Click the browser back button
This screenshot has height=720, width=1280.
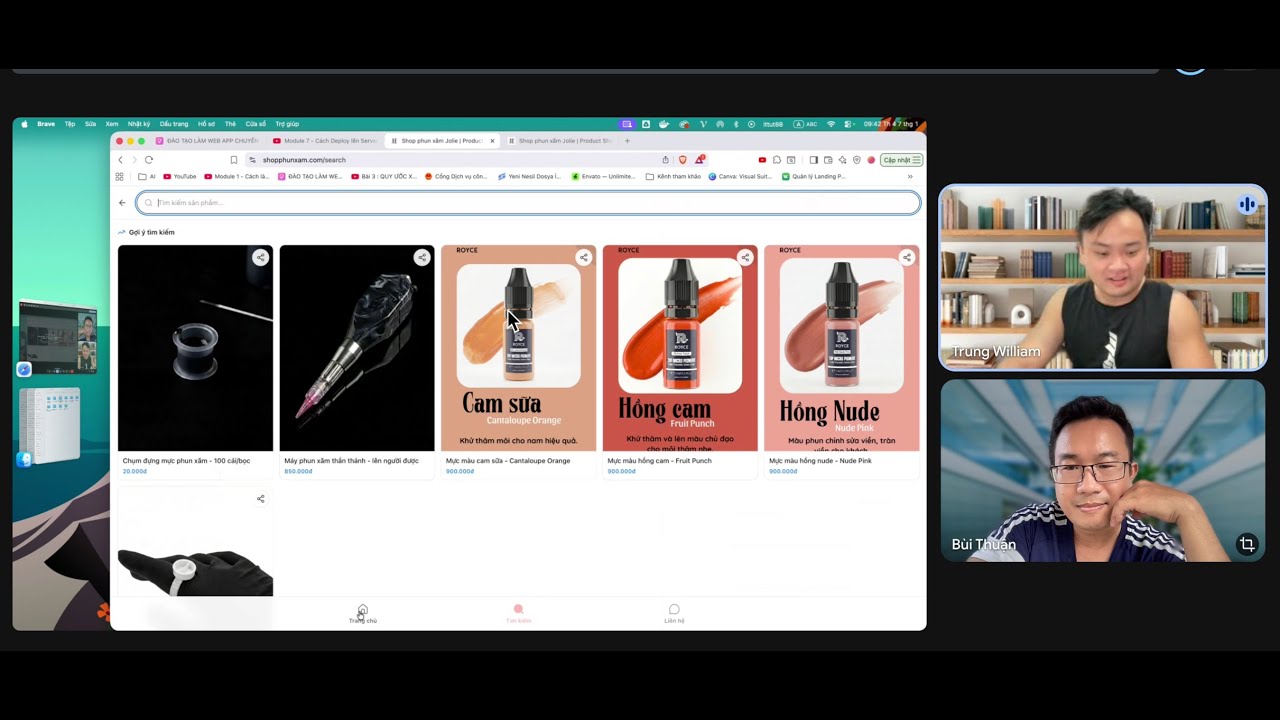[x=120, y=160]
